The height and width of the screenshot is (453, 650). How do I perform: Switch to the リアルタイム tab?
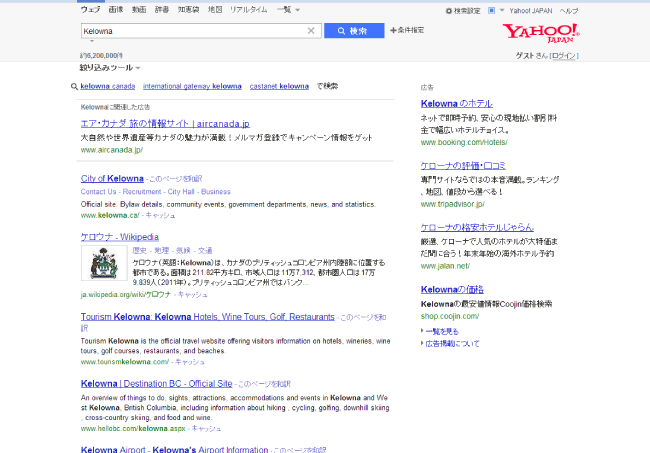click(249, 10)
